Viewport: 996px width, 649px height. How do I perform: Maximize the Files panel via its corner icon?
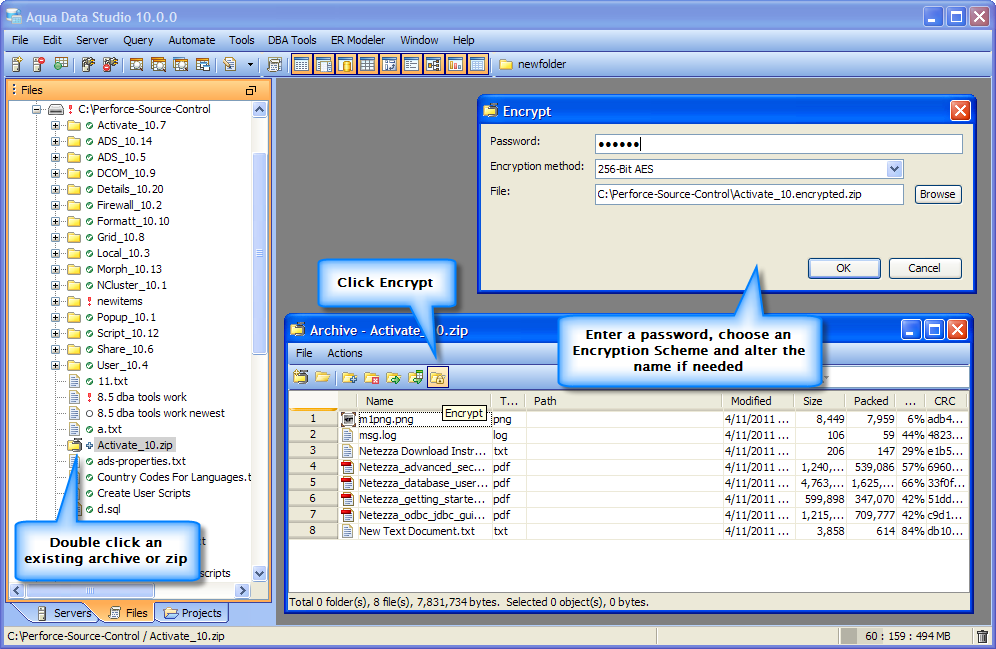[x=251, y=90]
